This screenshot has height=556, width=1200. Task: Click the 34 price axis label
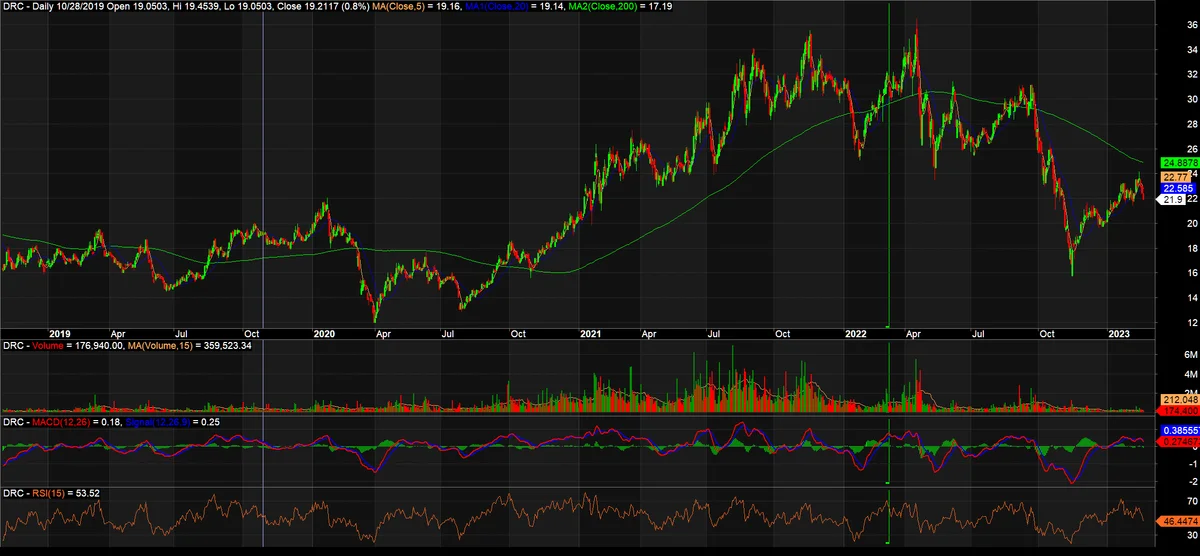[x=1192, y=49]
